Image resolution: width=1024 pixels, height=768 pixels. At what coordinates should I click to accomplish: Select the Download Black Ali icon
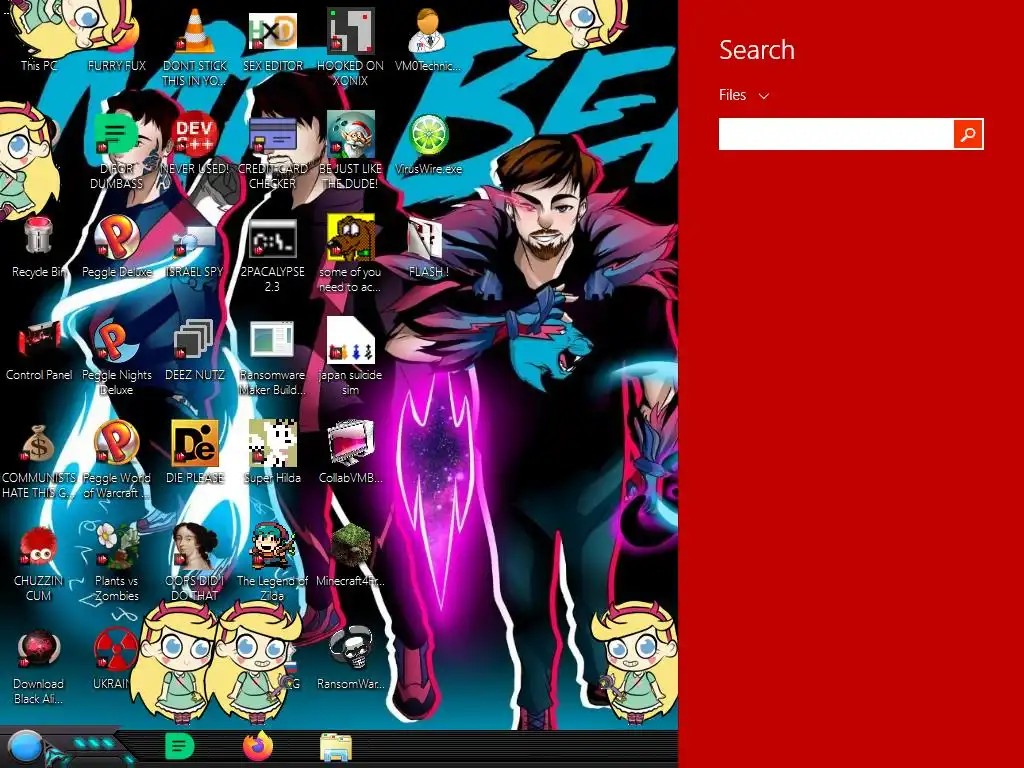38,649
